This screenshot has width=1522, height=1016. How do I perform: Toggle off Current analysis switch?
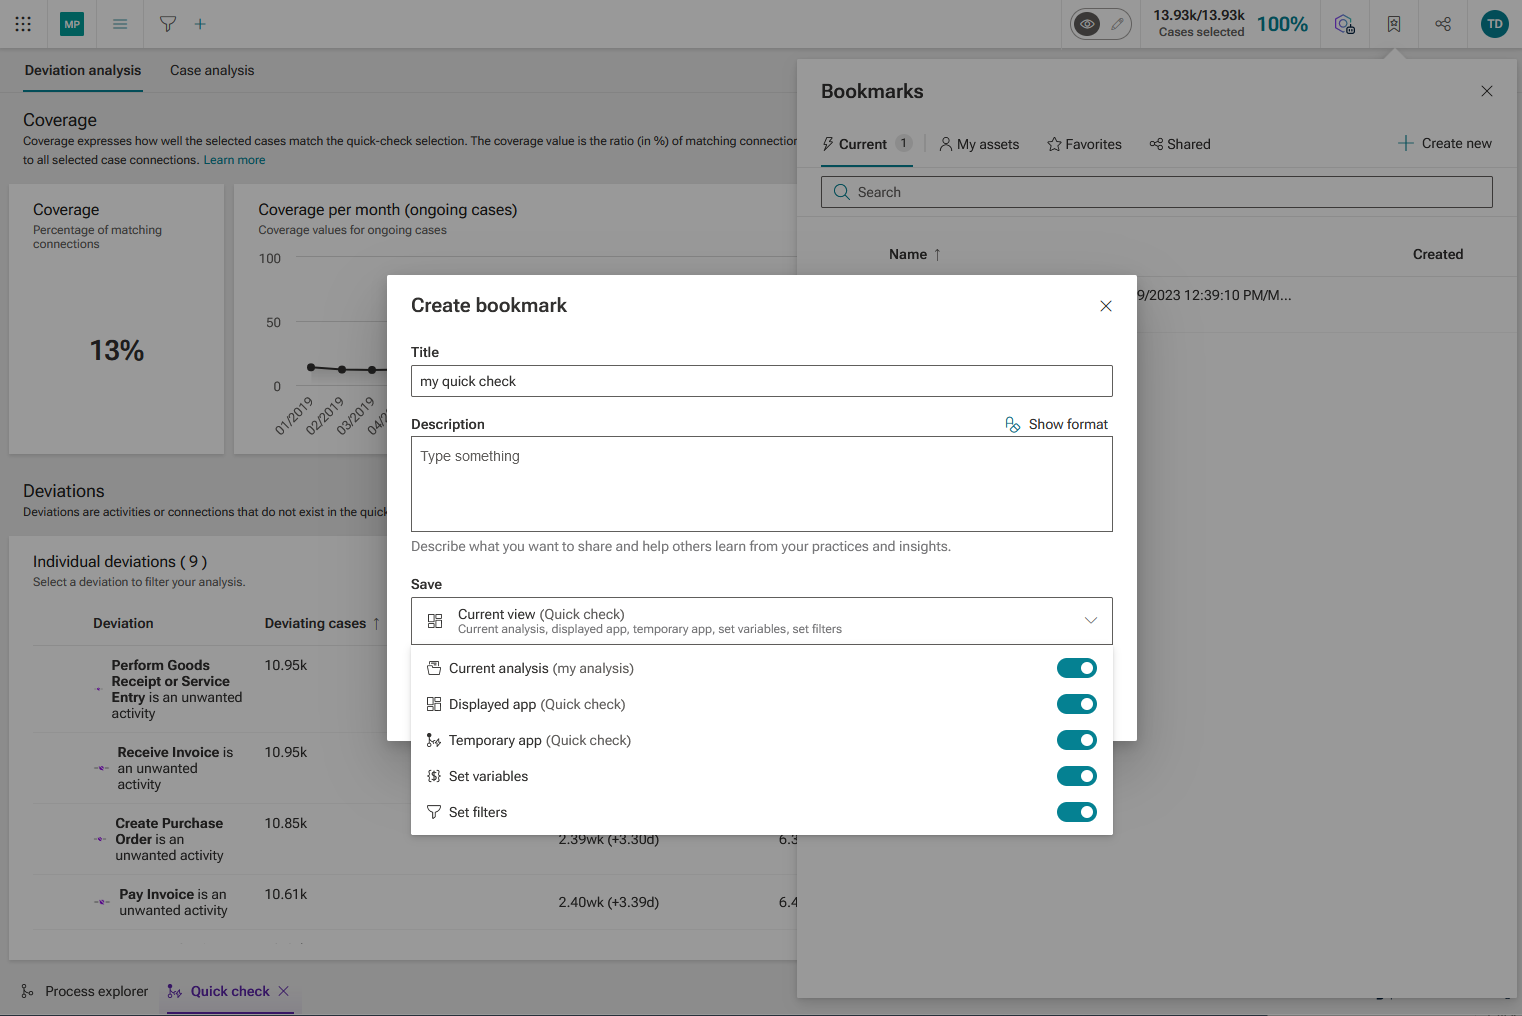[1077, 668]
